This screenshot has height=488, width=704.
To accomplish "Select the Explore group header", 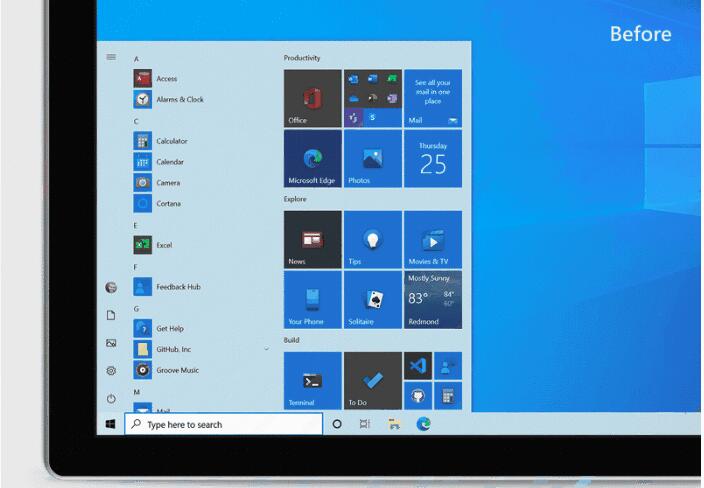I will 295,199.
